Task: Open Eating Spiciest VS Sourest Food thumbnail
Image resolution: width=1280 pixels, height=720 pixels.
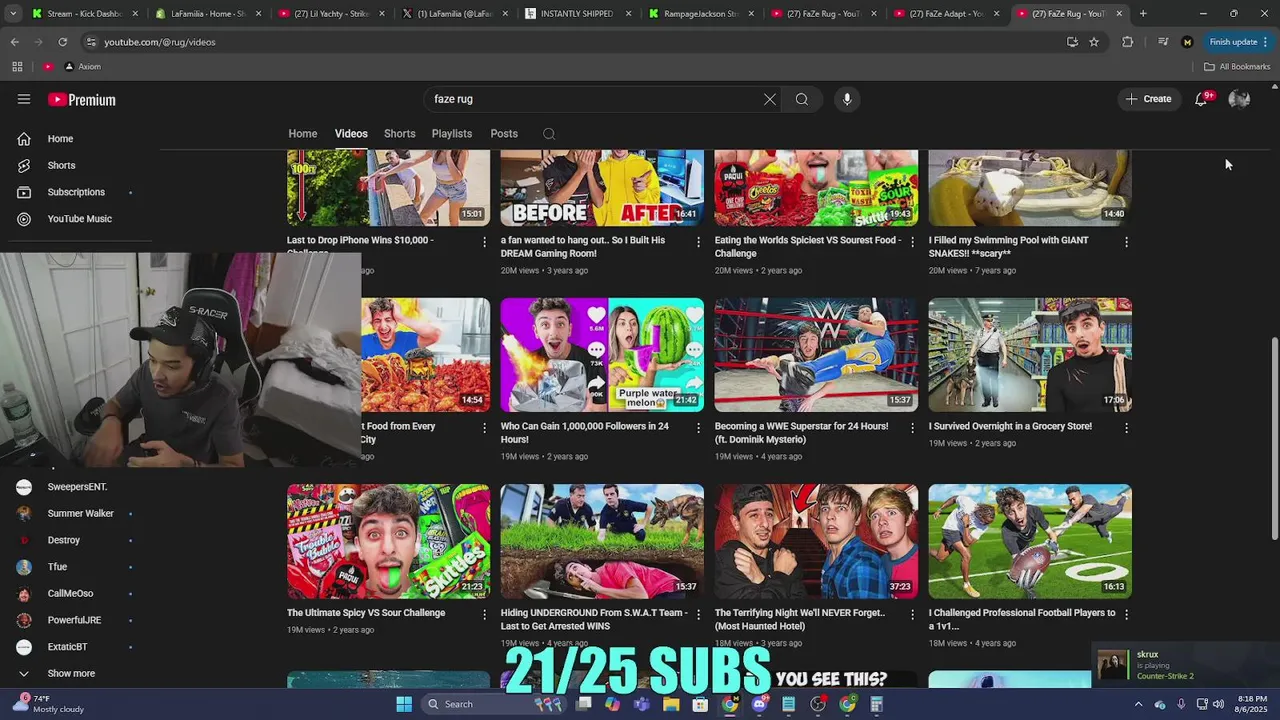Action: tap(816, 188)
